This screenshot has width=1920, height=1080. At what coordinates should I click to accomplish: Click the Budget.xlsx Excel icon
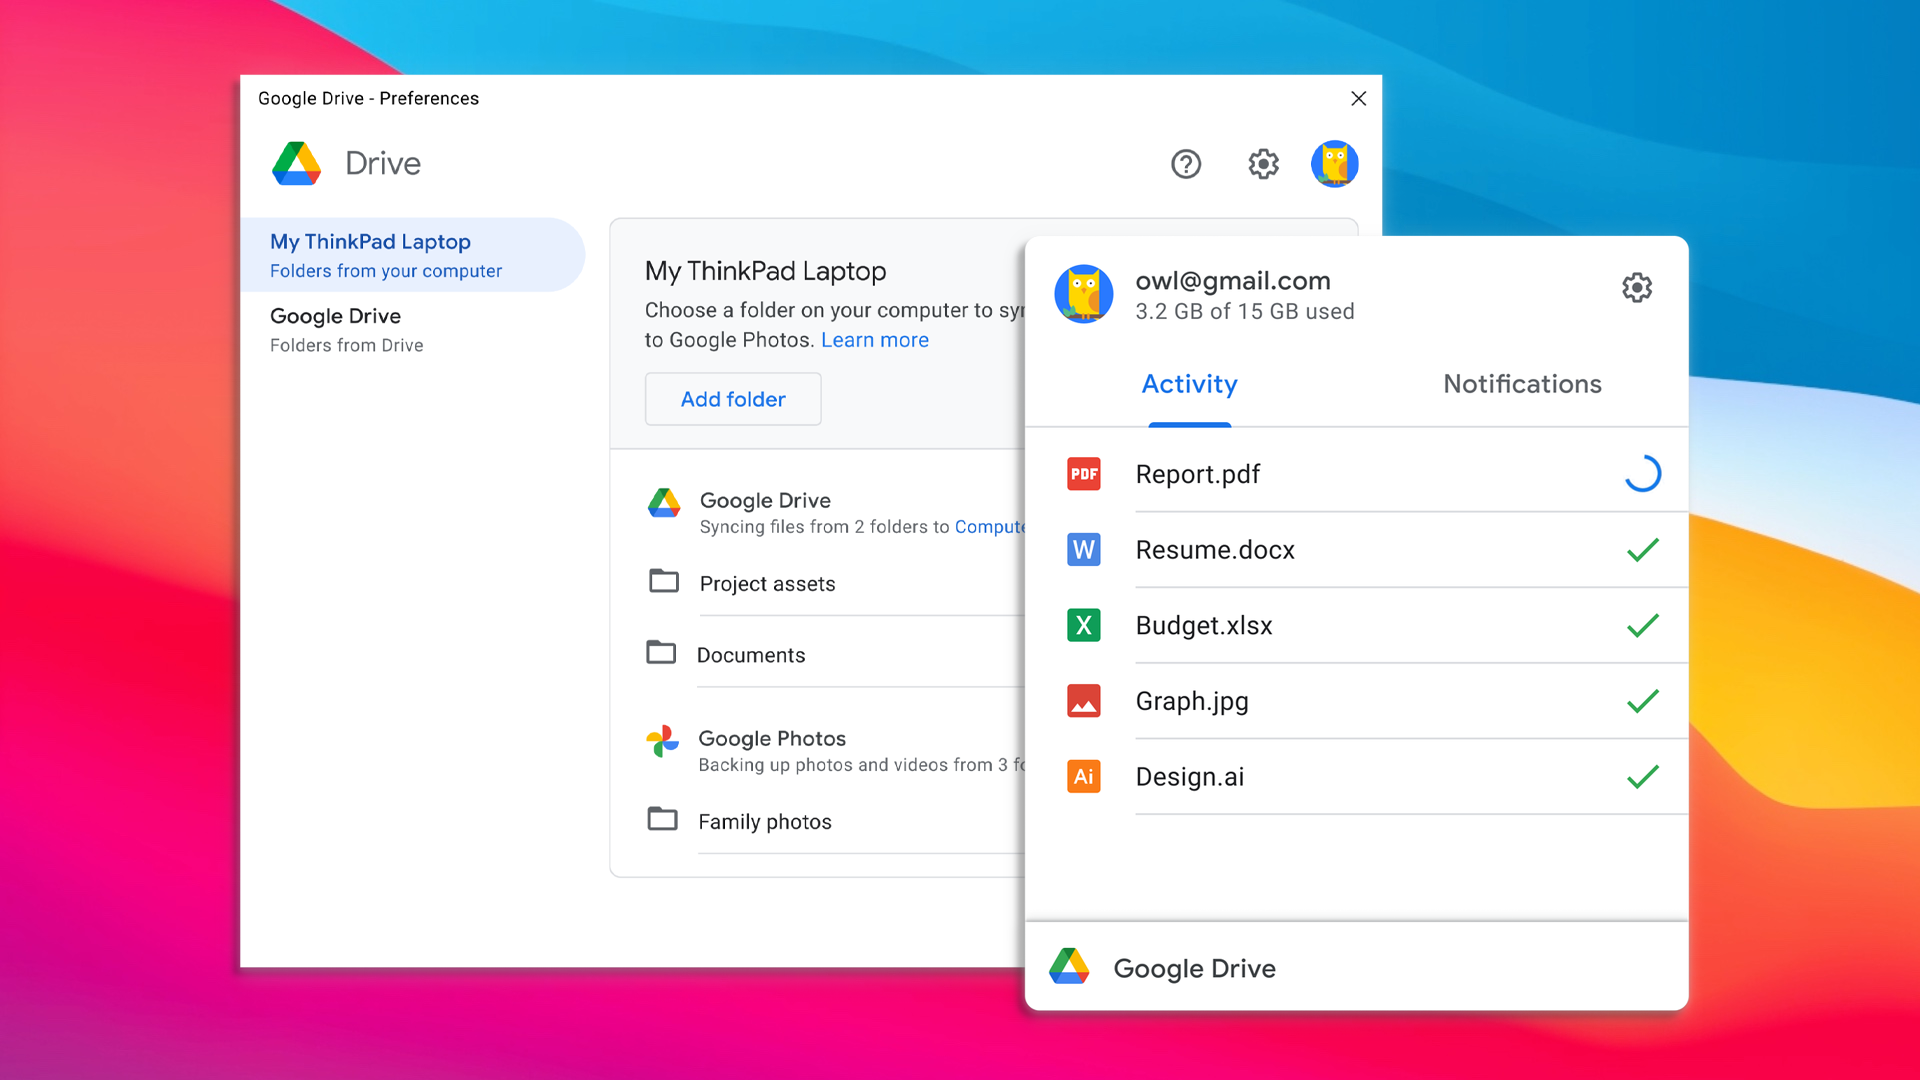click(x=1084, y=626)
